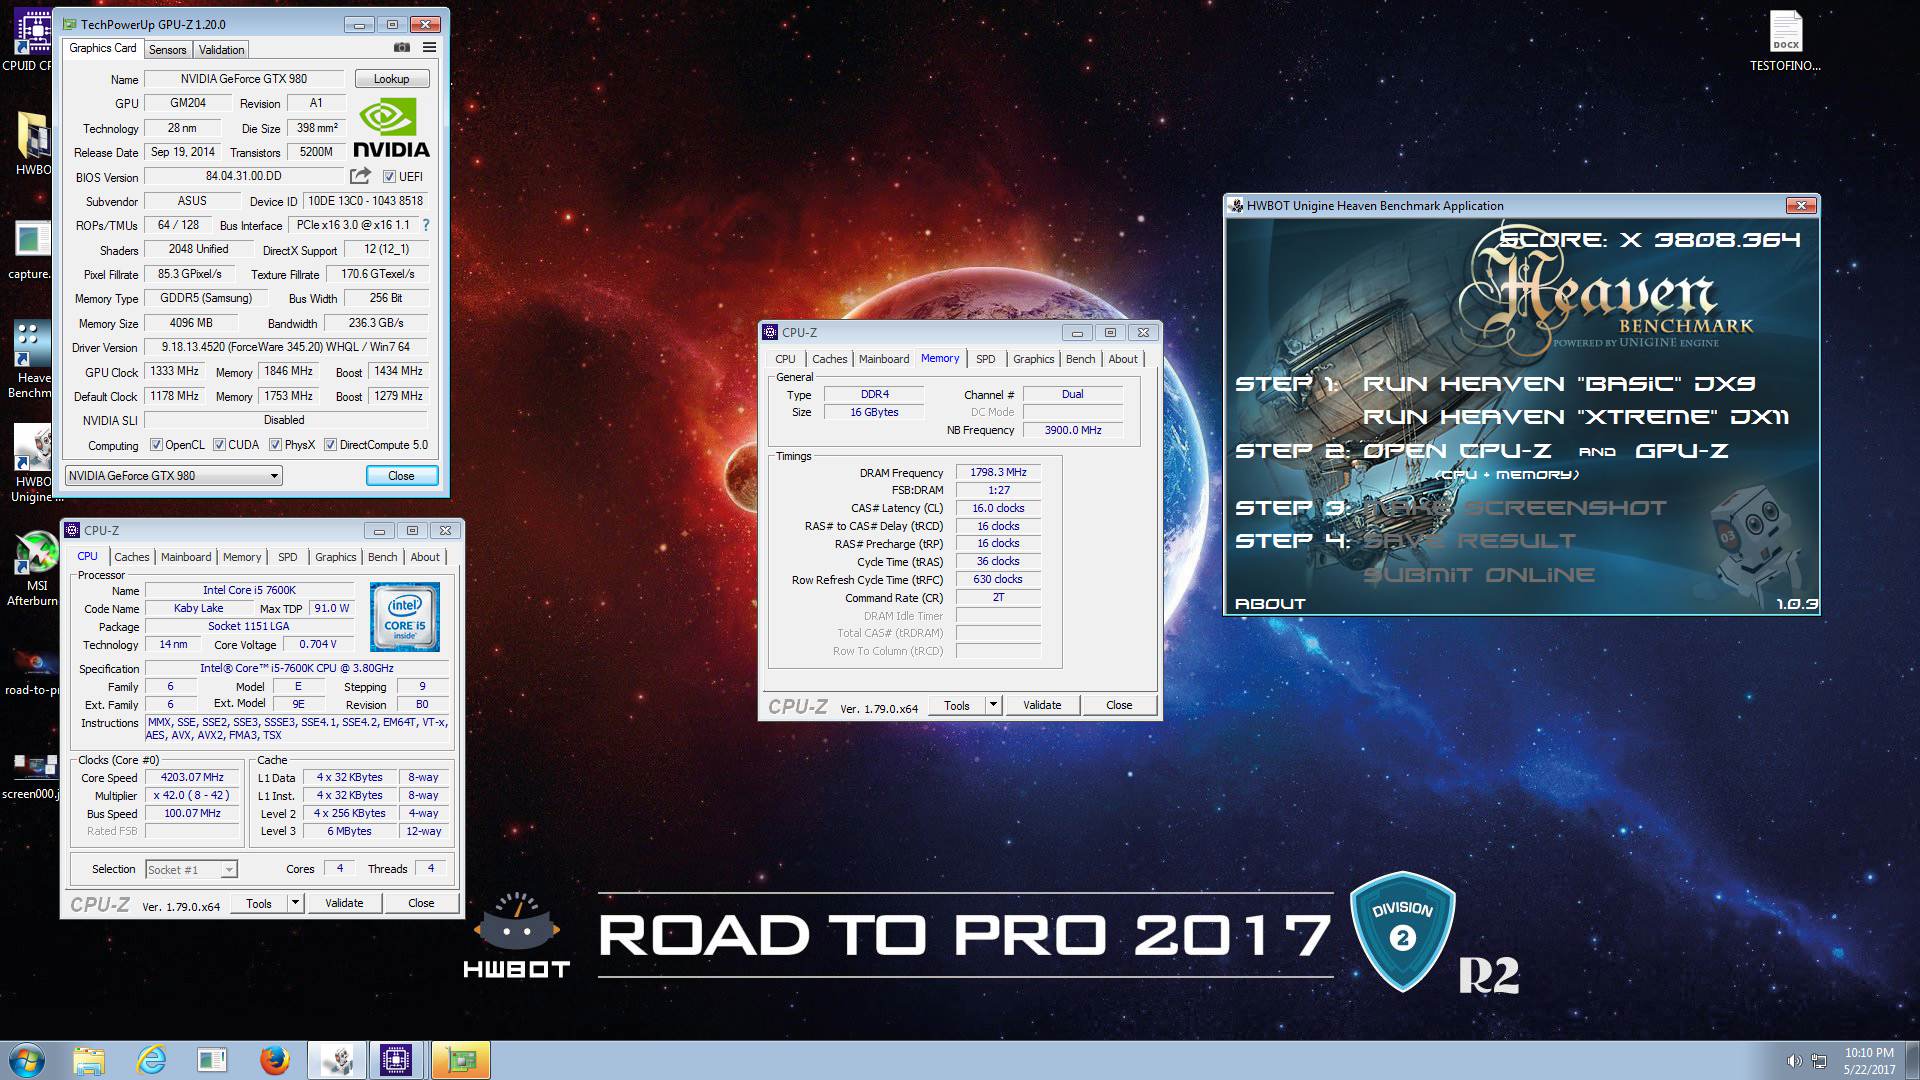Open the Bench tab in CPU-Z Memory window
The width and height of the screenshot is (1920, 1080).
[x=1080, y=359]
